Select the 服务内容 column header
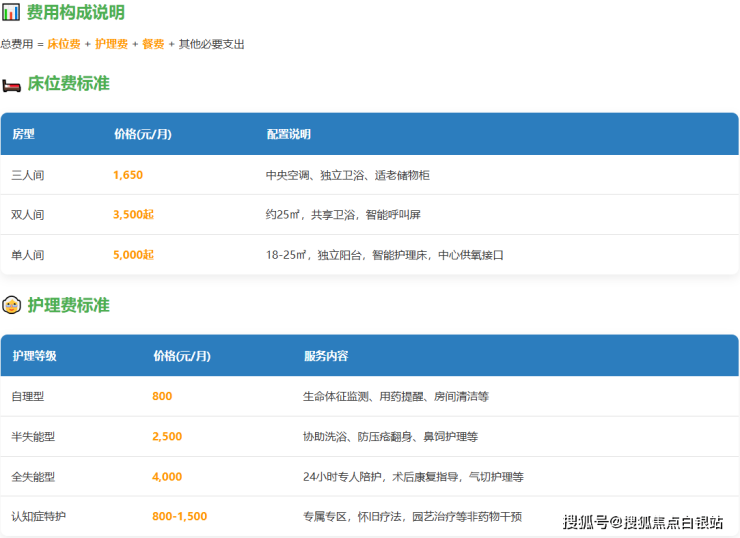Viewport: 740px width, 538px height. pyautogui.click(x=326, y=356)
